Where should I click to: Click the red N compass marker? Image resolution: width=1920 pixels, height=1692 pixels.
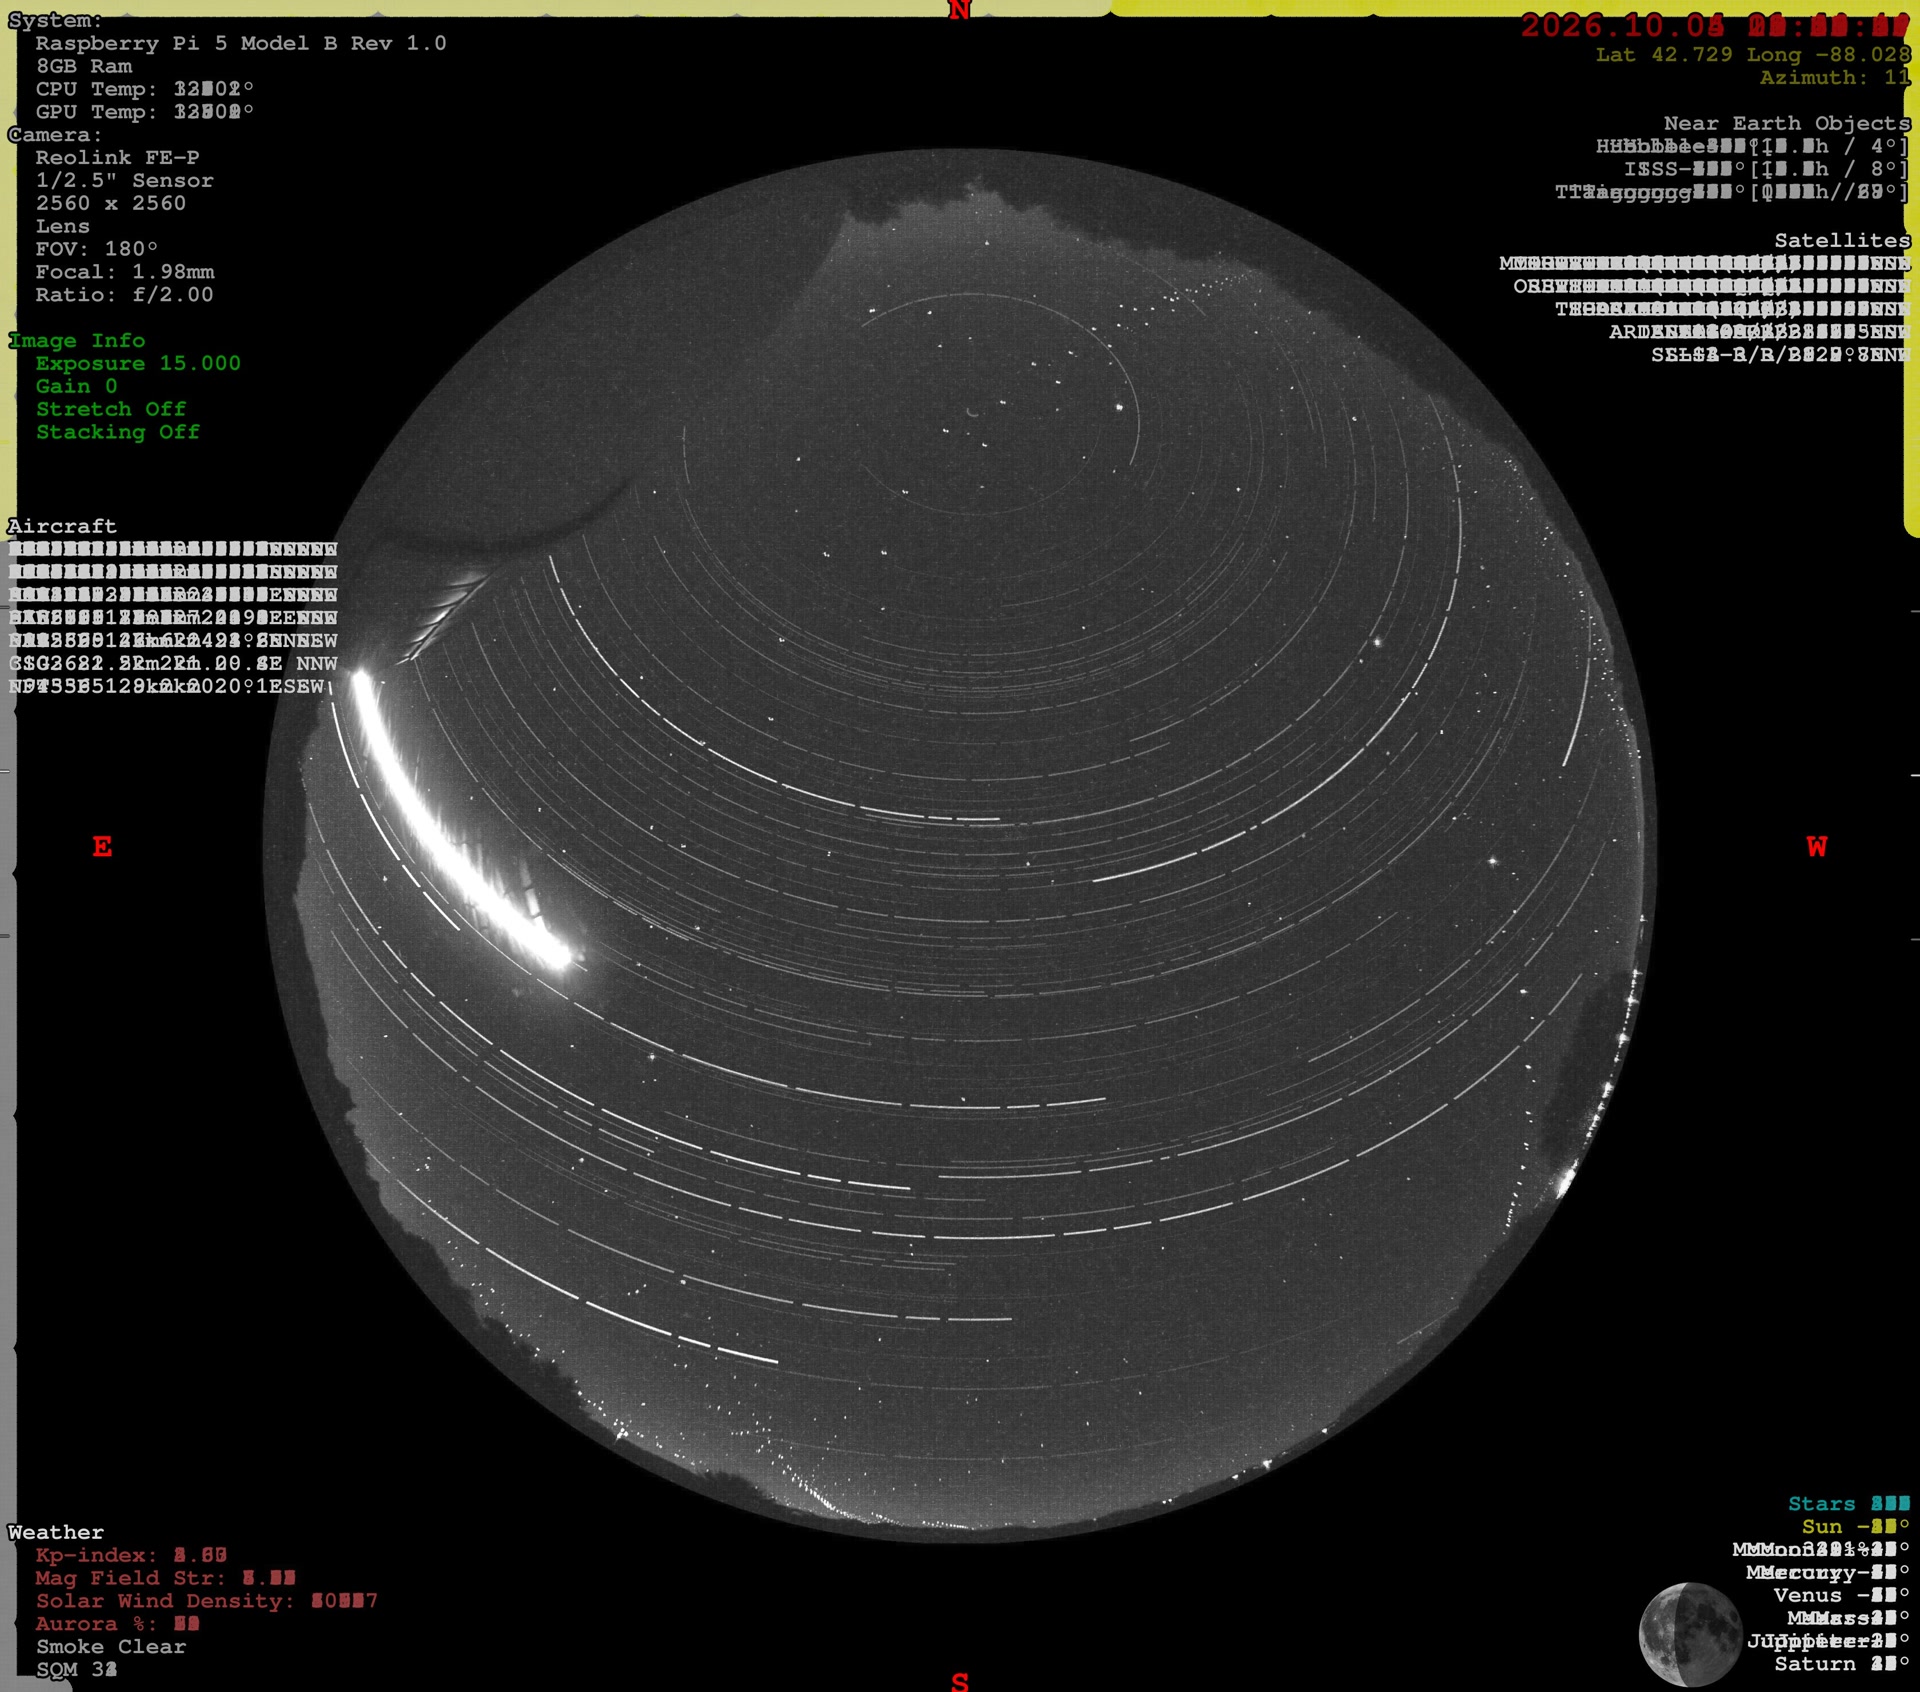pyautogui.click(x=959, y=11)
